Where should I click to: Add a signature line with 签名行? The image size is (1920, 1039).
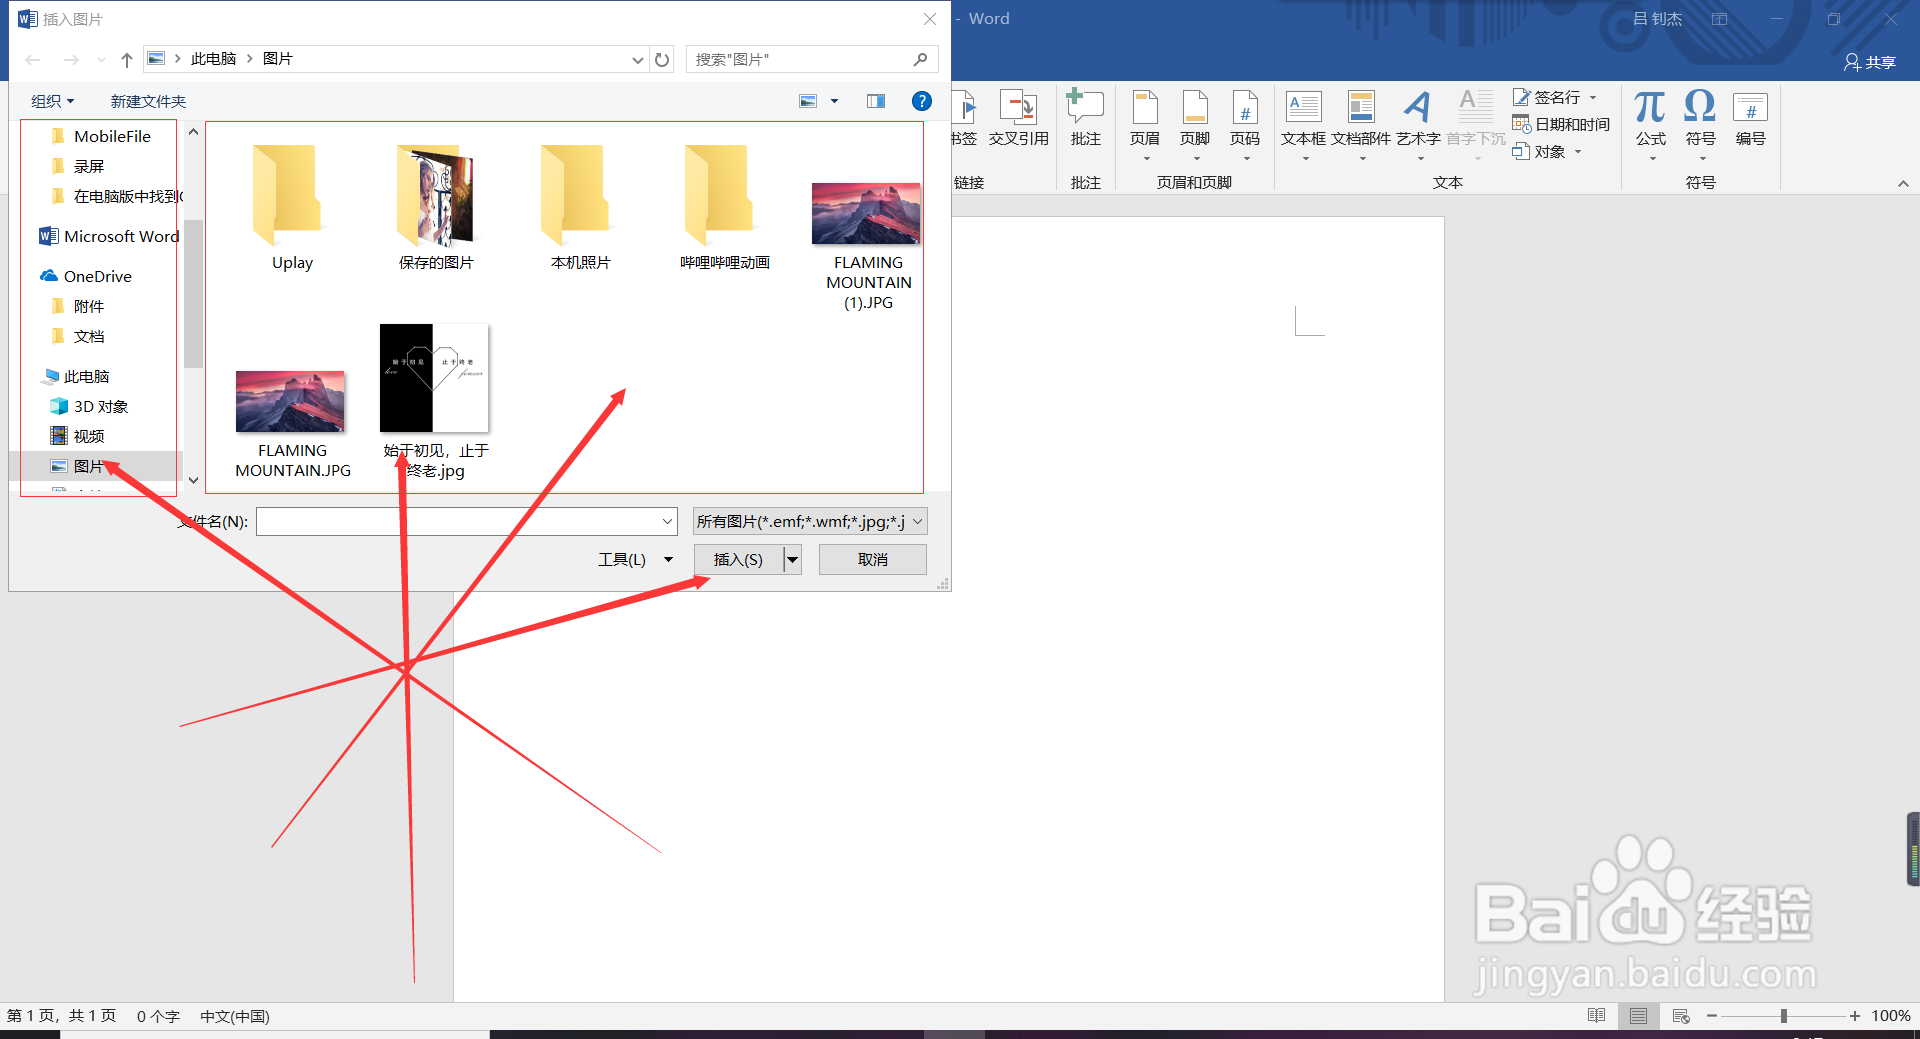point(1553,96)
